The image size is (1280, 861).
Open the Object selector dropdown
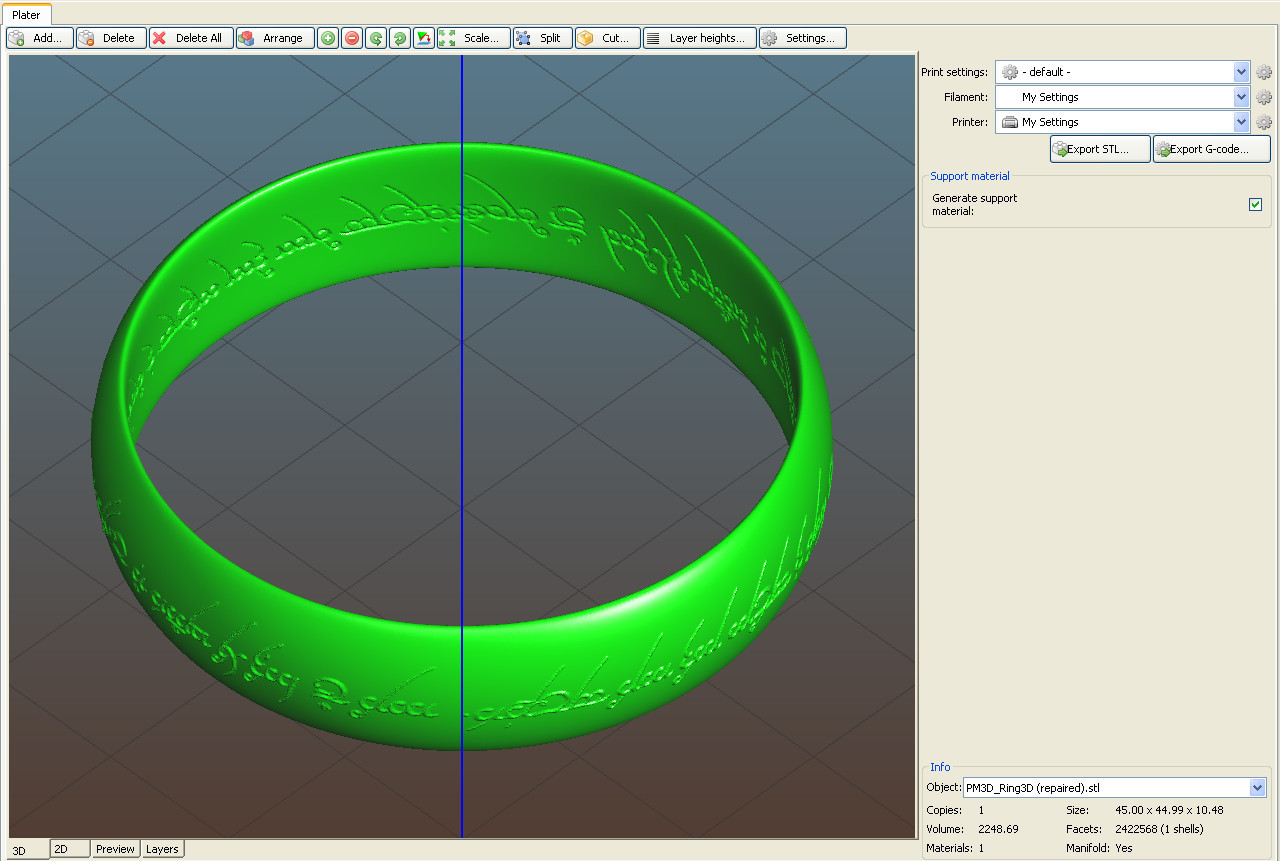(x=1258, y=788)
